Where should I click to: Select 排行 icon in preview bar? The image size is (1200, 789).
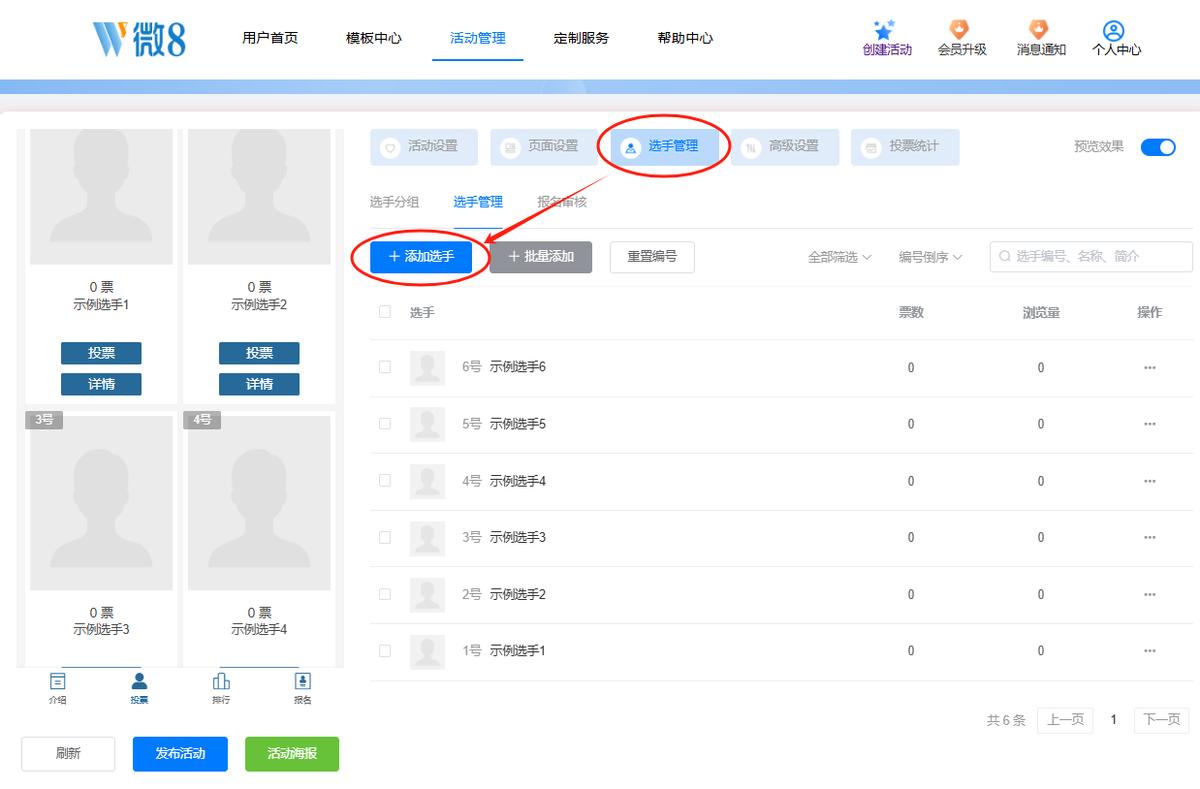(221, 681)
